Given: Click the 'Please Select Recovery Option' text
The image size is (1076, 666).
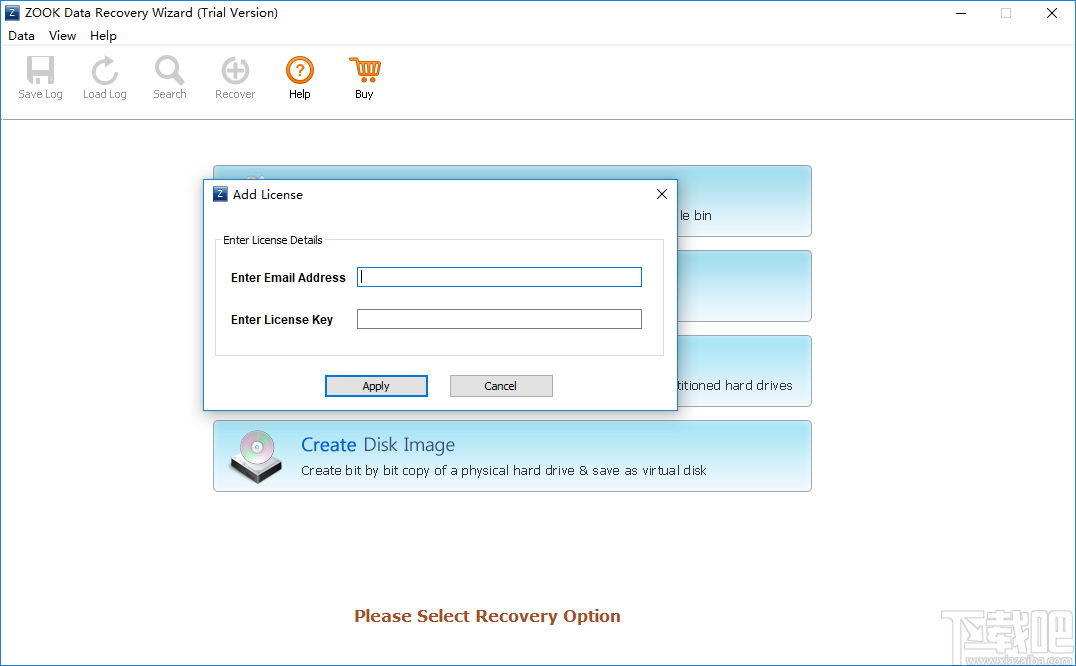Looking at the screenshot, I should 487,616.
